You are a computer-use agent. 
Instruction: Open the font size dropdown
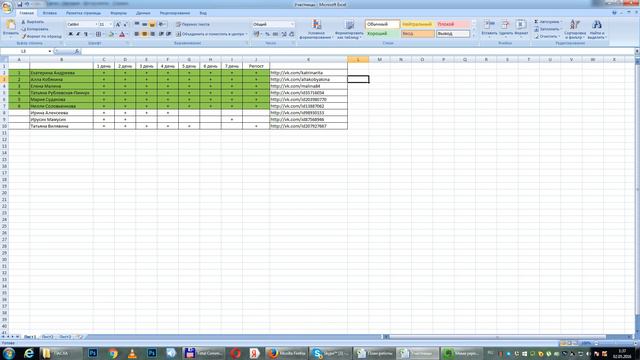110,24
